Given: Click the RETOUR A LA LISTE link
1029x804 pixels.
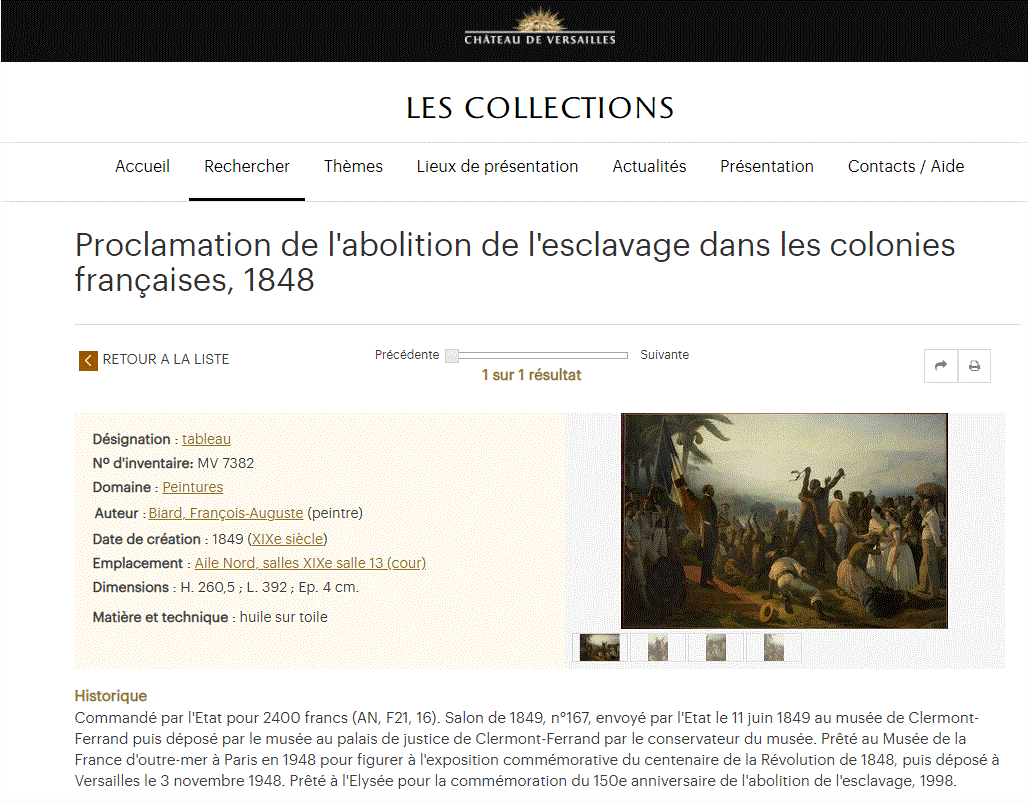Looking at the screenshot, I should [x=166, y=360].
